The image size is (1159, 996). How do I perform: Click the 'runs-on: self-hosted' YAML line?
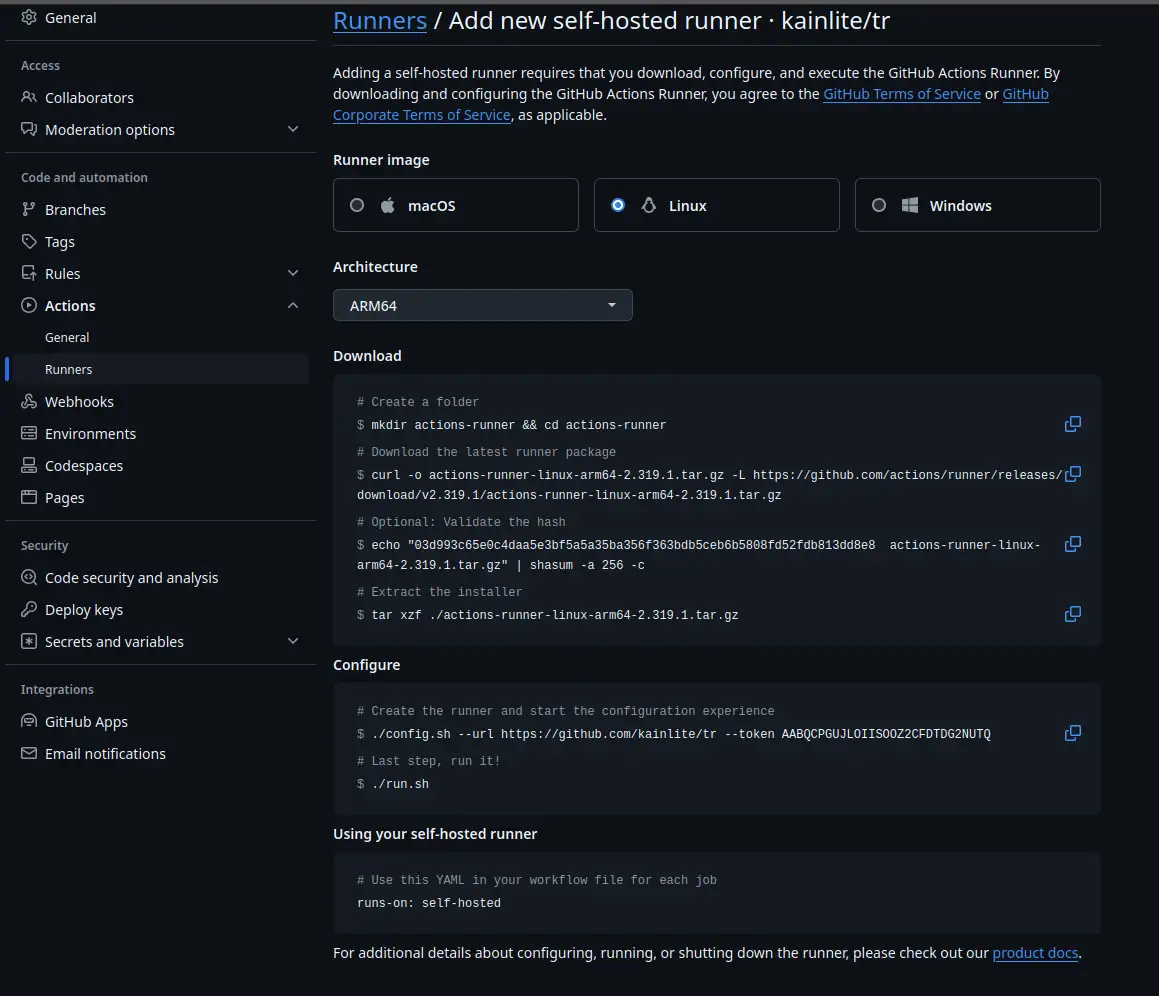pyautogui.click(x=429, y=903)
